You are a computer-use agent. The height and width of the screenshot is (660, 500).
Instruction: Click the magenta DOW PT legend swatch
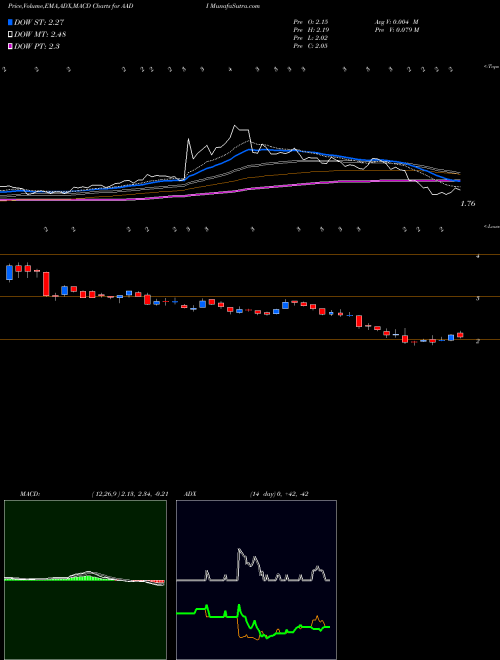point(11,46)
